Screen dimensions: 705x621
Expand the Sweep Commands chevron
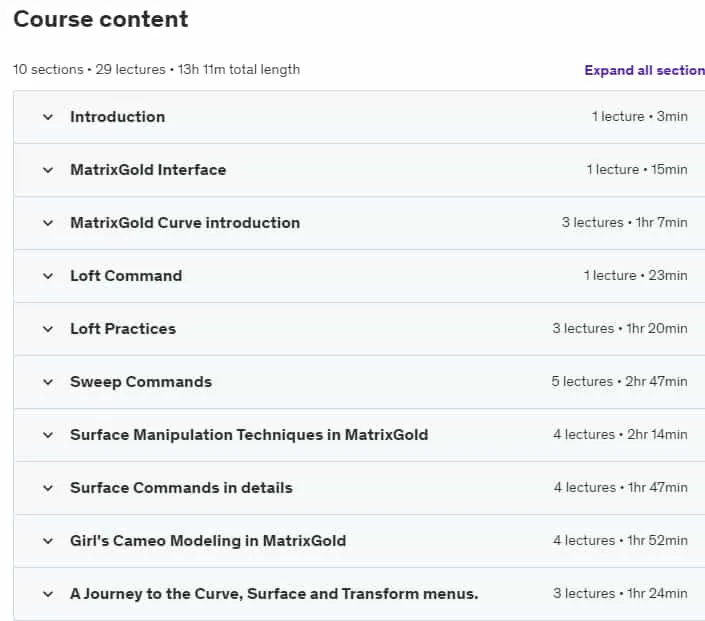click(48, 382)
